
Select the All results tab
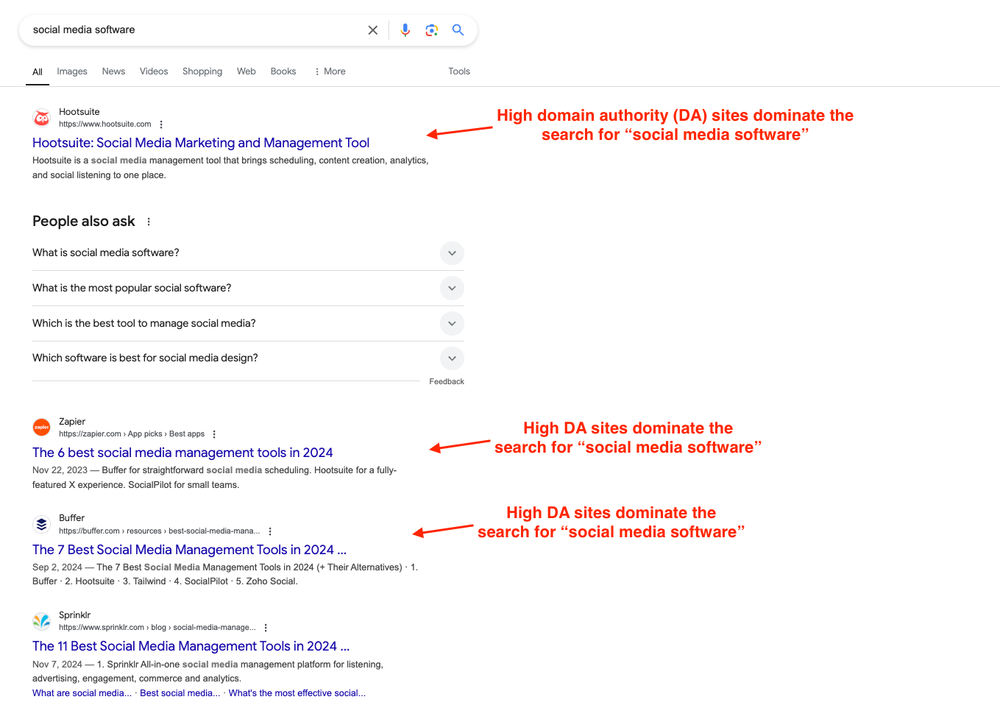click(38, 72)
